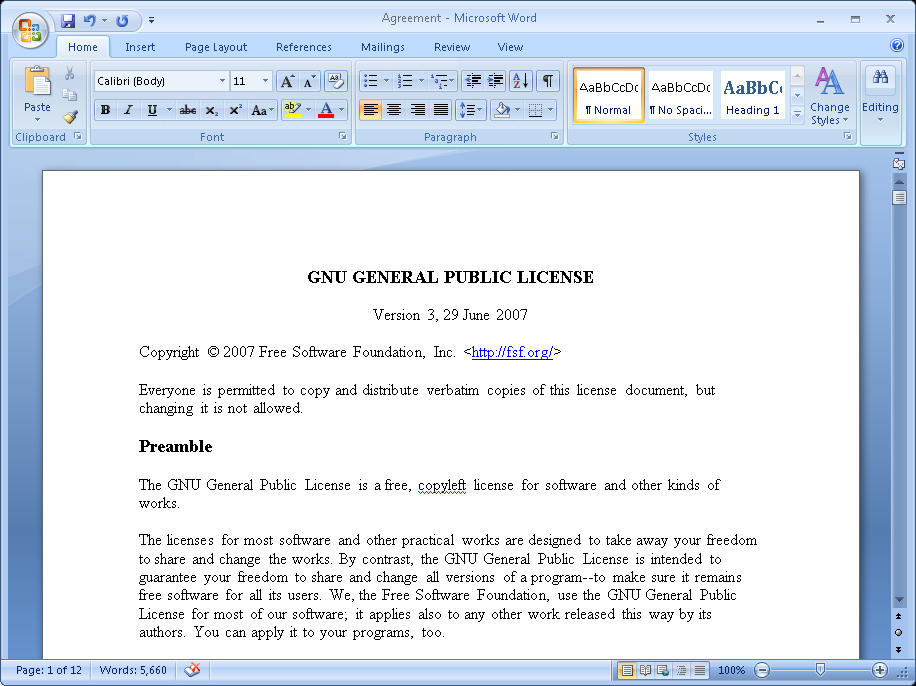Click the Cut scissors icon
916x686 pixels.
click(70, 74)
